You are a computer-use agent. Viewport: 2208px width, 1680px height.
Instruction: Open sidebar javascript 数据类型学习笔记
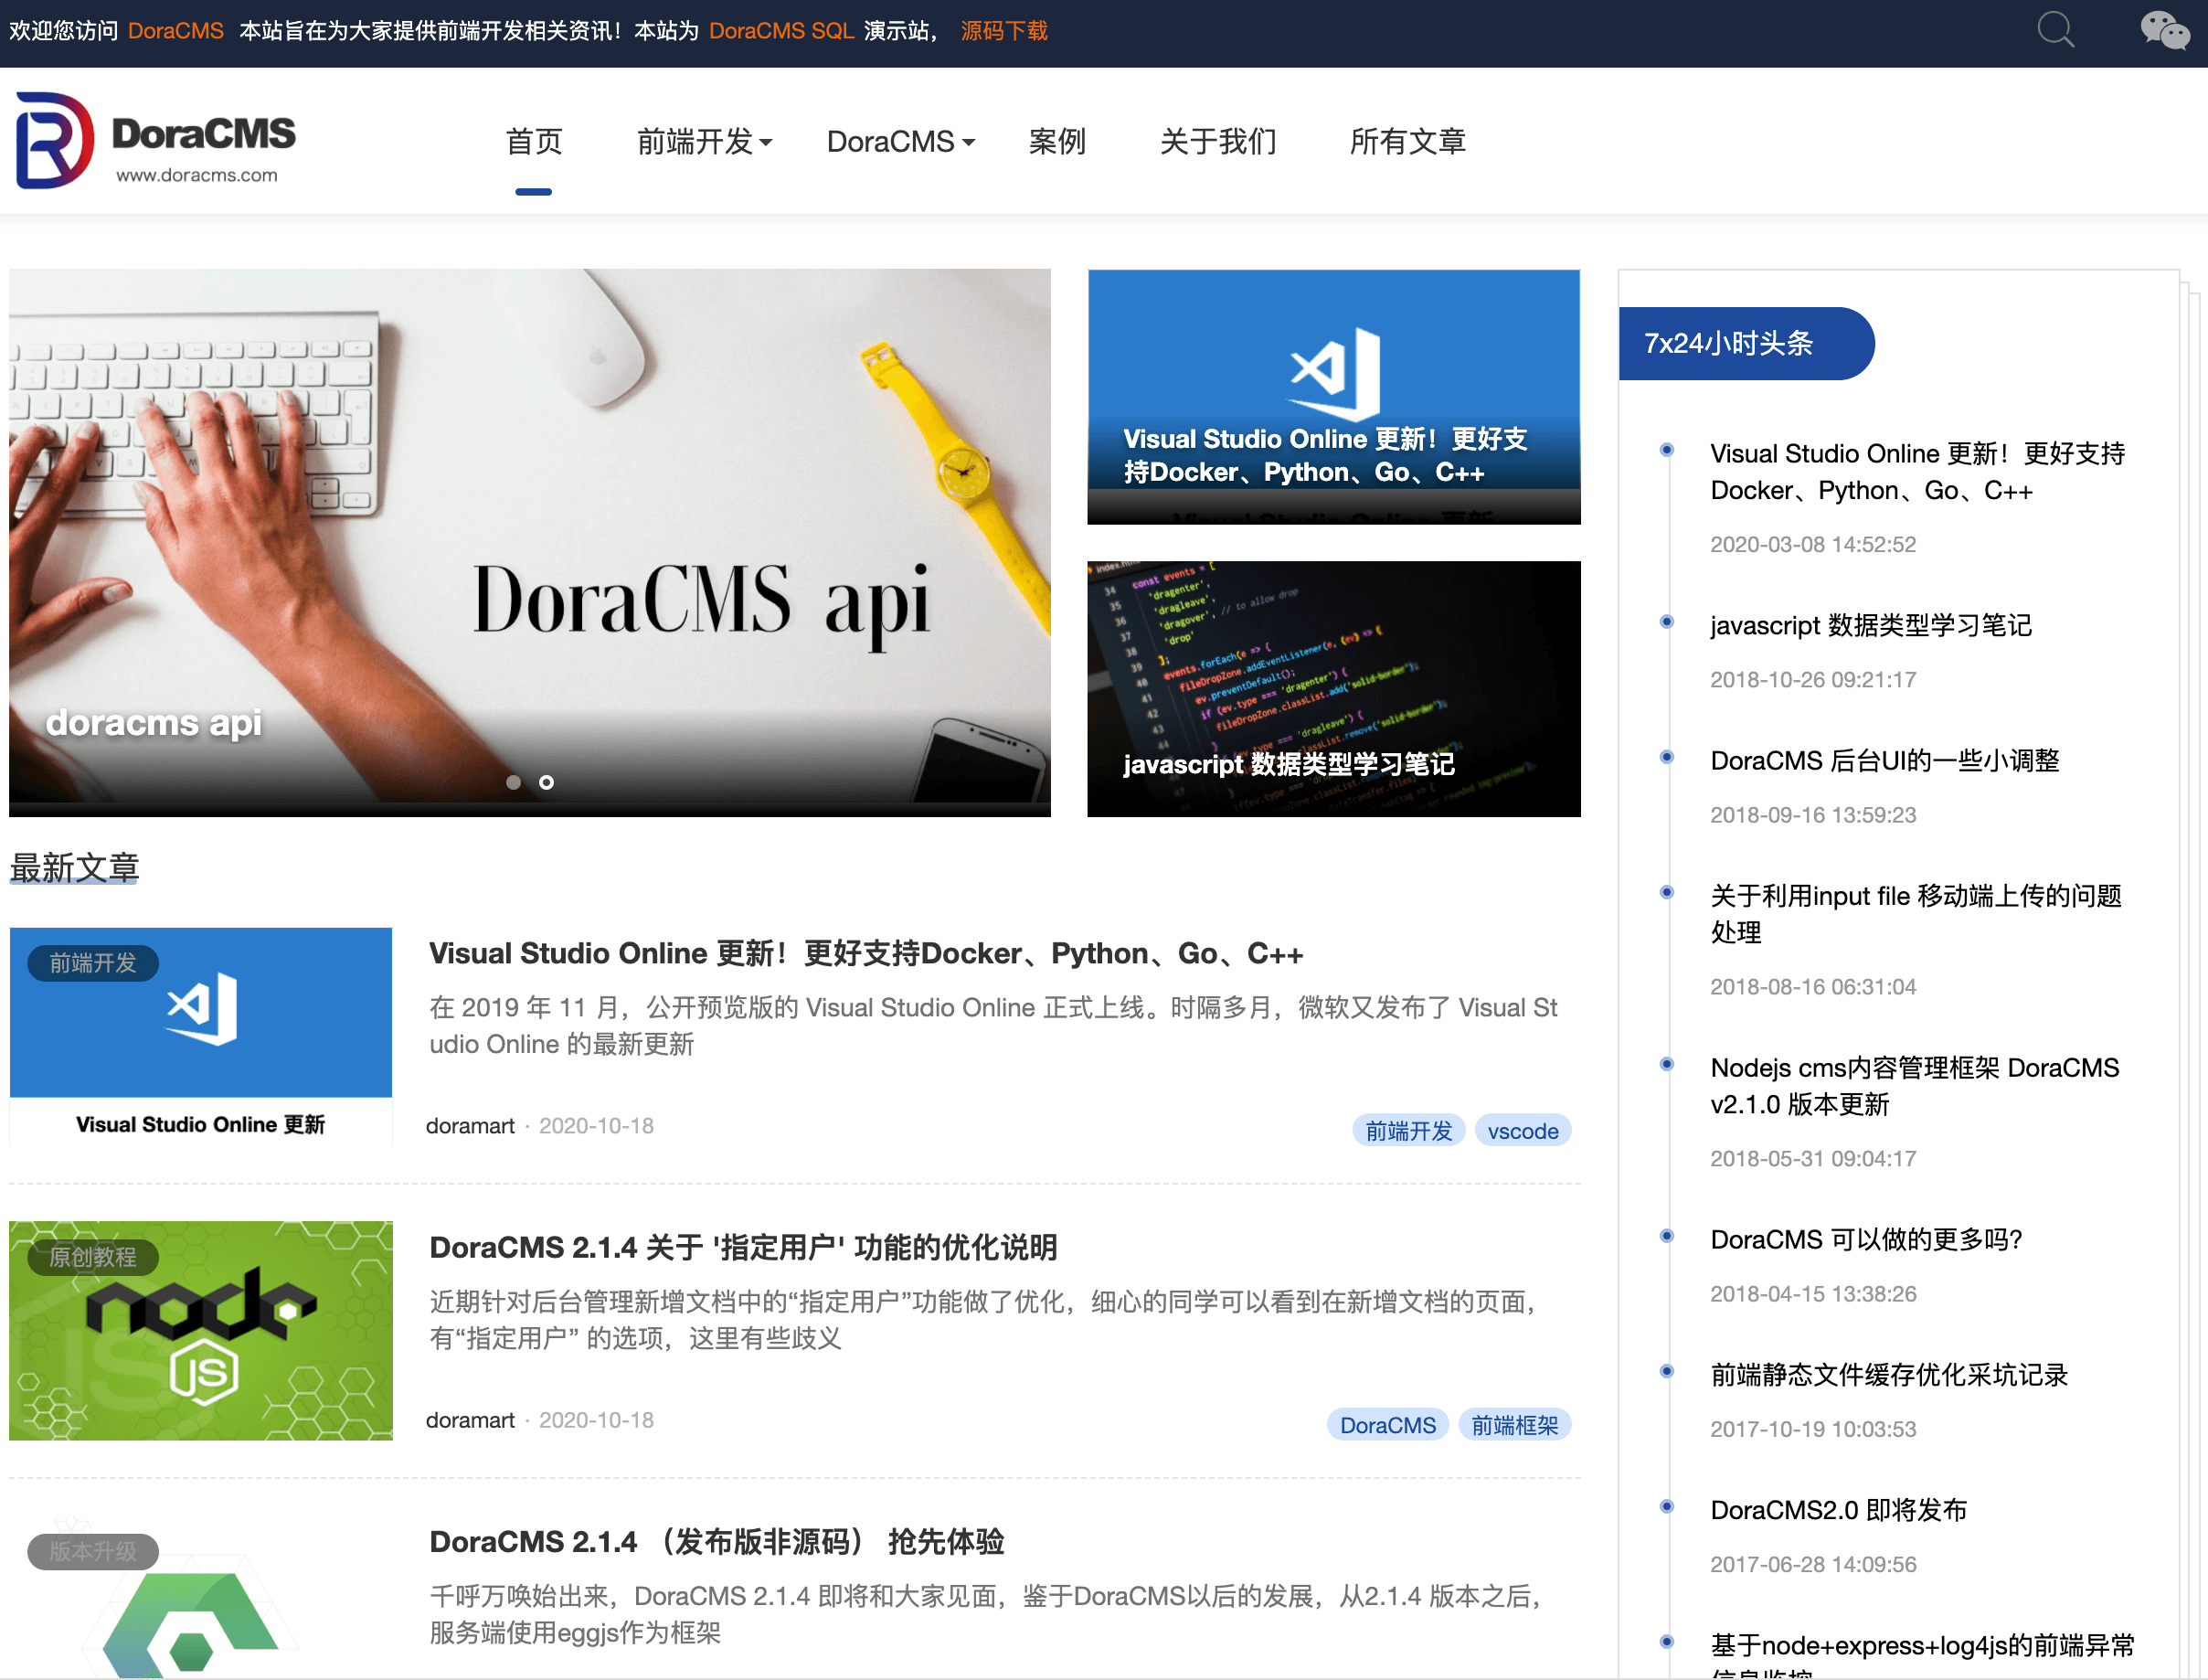point(1871,625)
